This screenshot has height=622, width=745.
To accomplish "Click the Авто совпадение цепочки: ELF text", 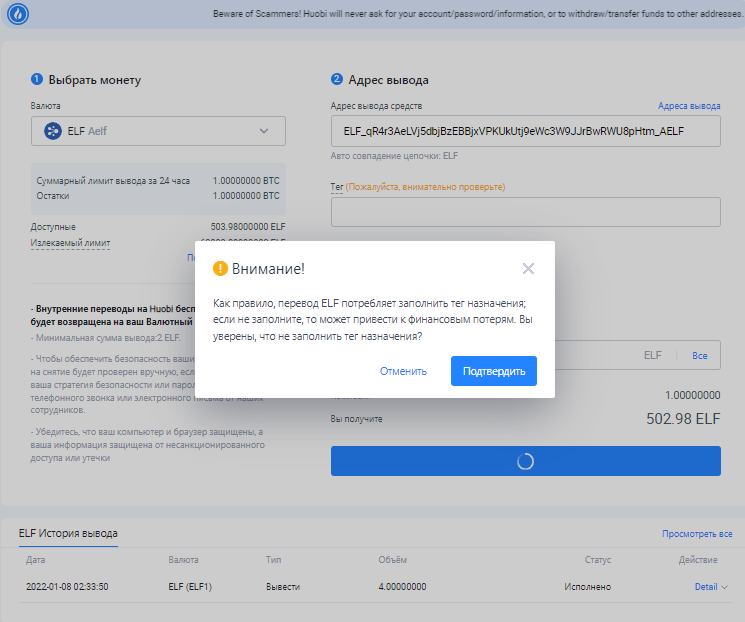I will click(x=394, y=156).
